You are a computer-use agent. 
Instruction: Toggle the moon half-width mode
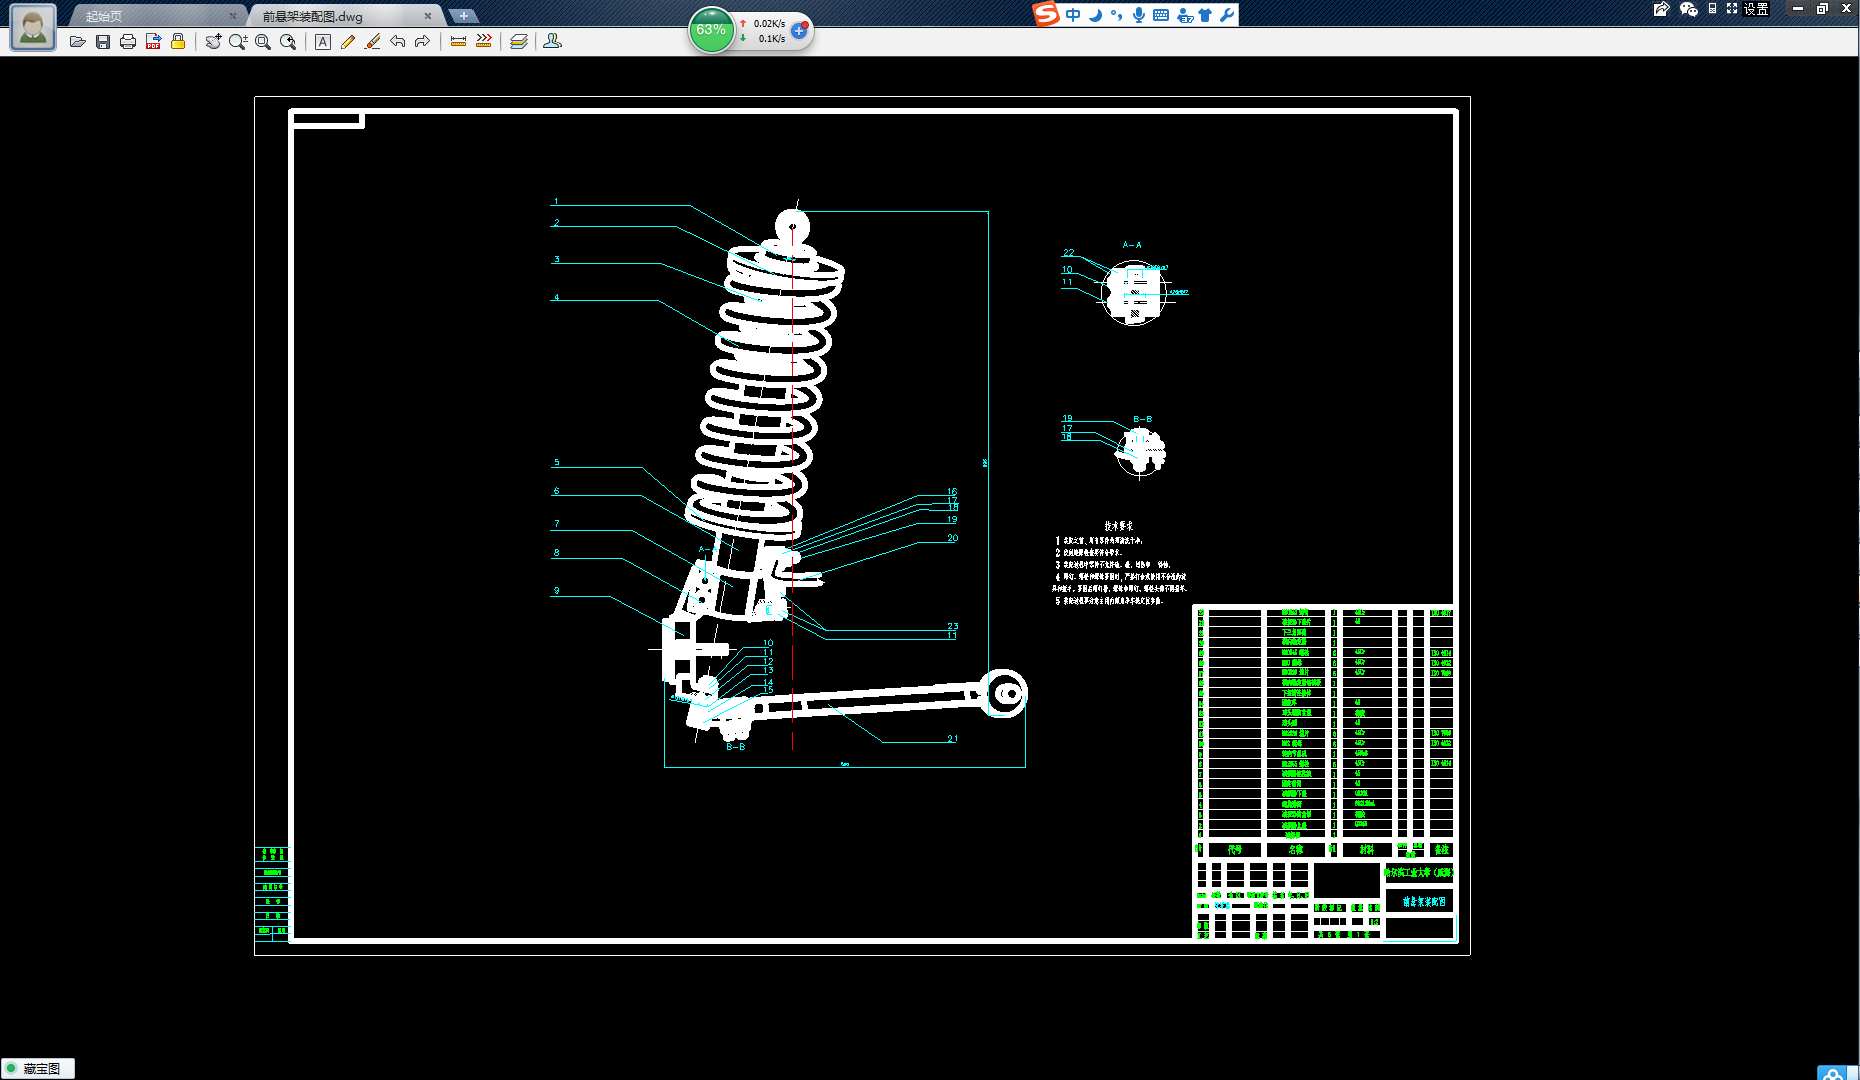pos(1095,15)
